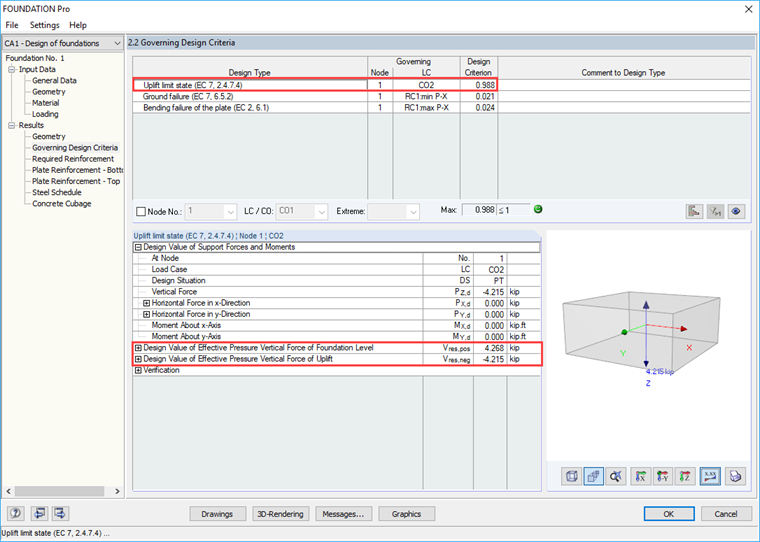Expand the Verification section
The image size is (760, 542).
pyautogui.click(x=138, y=370)
